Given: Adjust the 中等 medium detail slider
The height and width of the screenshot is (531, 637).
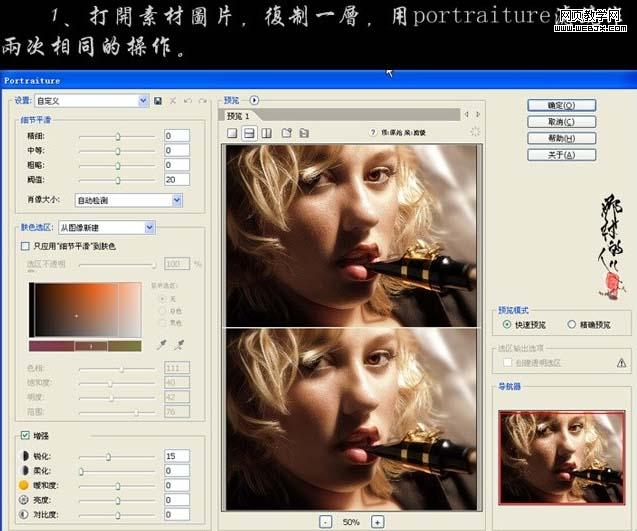Looking at the screenshot, I should coord(117,151).
